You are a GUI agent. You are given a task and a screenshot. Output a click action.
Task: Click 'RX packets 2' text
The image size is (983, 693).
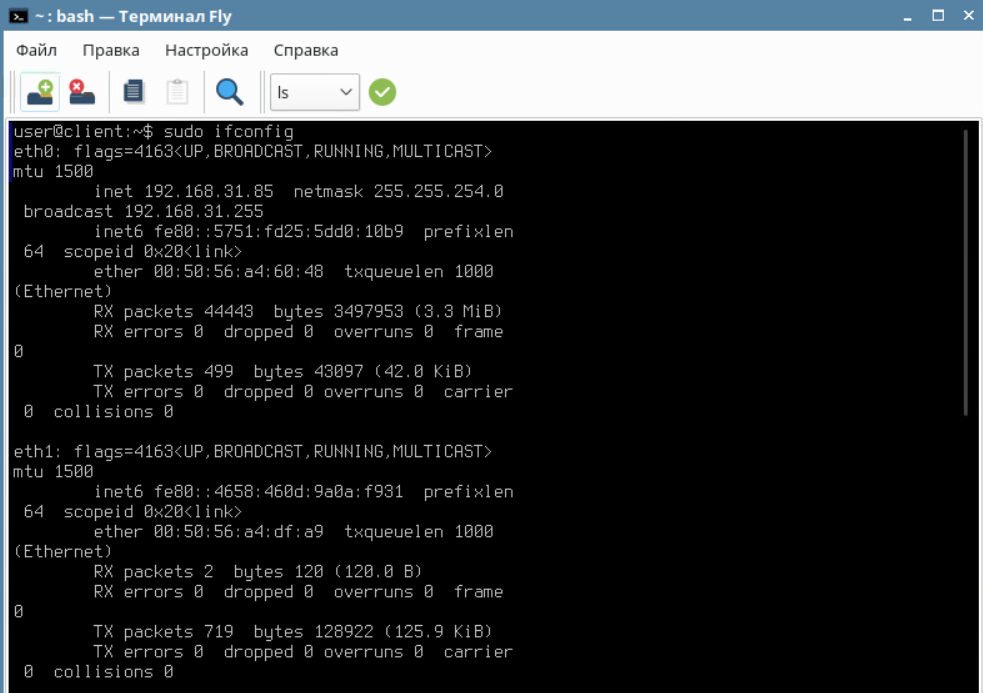click(x=154, y=572)
